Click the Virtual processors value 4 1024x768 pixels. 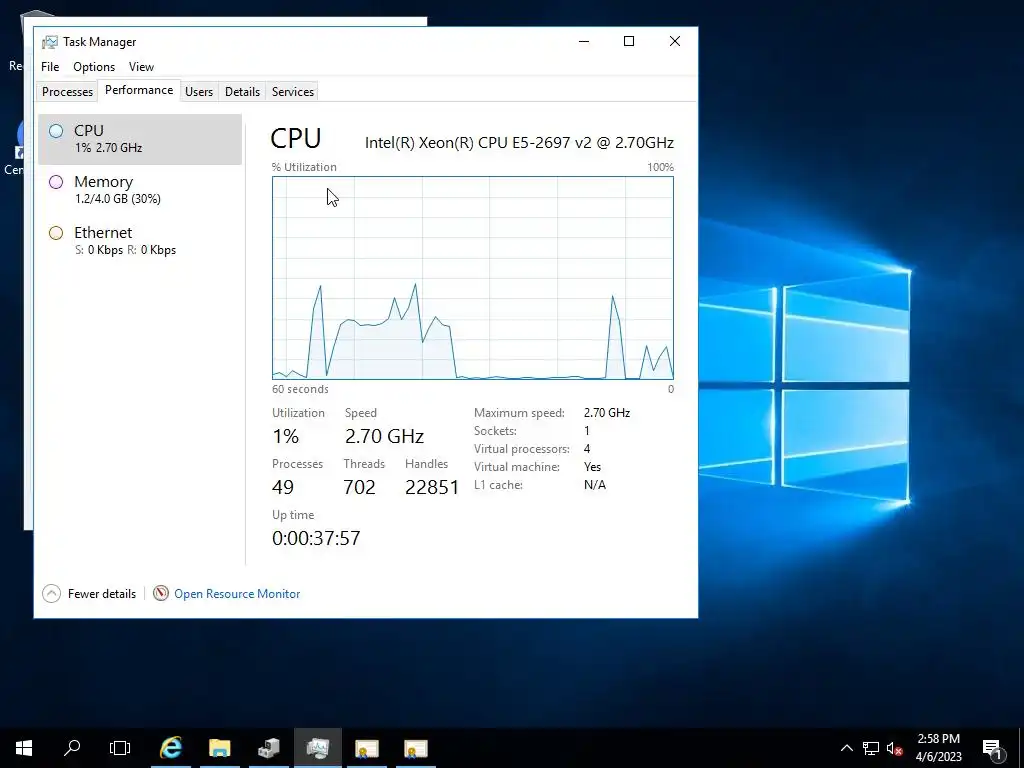pos(587,449)
